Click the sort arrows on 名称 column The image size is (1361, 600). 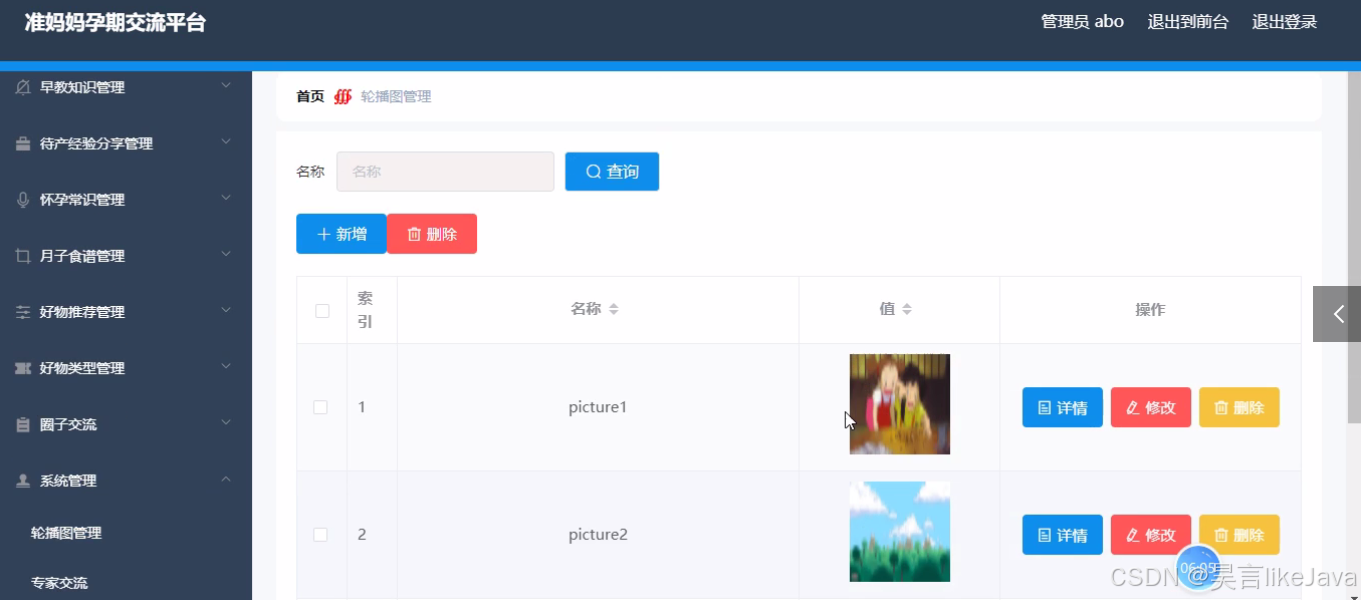coord(614,310)
